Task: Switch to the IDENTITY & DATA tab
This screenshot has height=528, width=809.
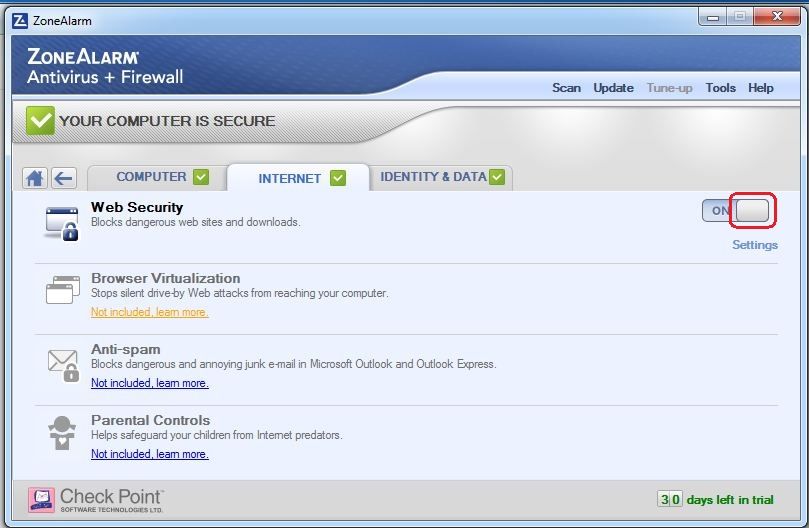Action: 441,178
